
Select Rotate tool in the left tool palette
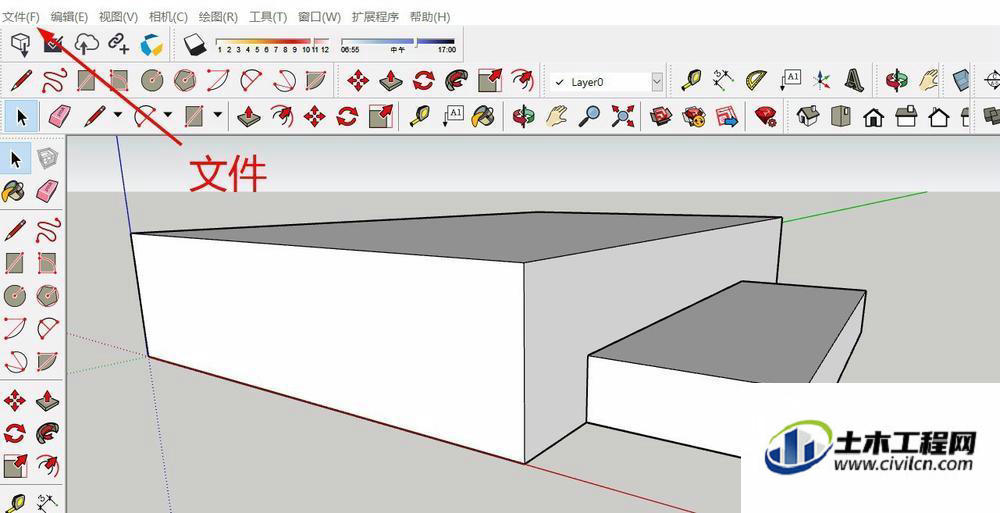pyautogui.click(x=14, y=433)
